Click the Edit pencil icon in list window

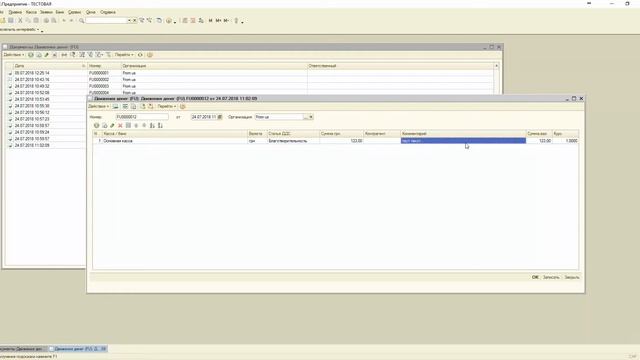(47, 55)
